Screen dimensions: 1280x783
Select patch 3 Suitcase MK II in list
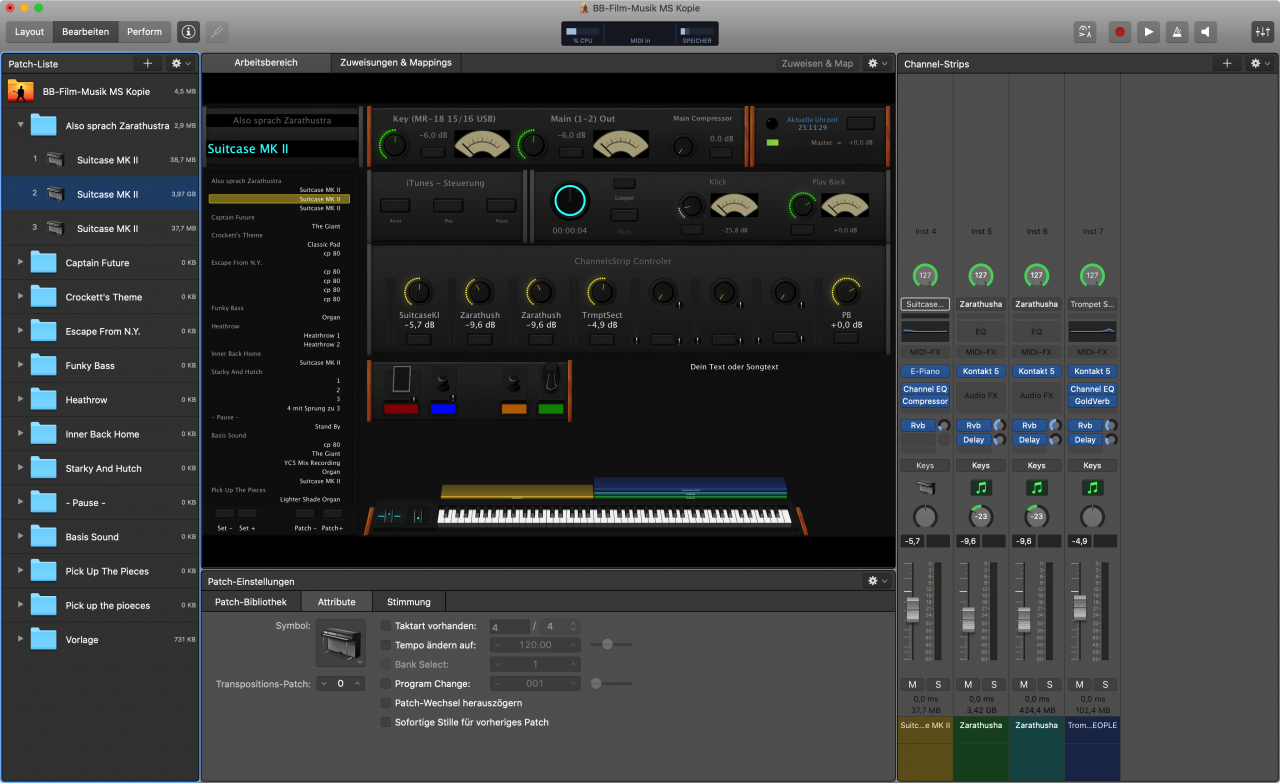tap(100, 228)
